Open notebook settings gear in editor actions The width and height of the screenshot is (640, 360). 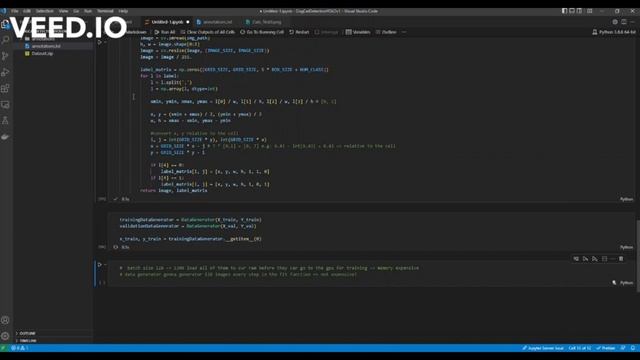615,22
